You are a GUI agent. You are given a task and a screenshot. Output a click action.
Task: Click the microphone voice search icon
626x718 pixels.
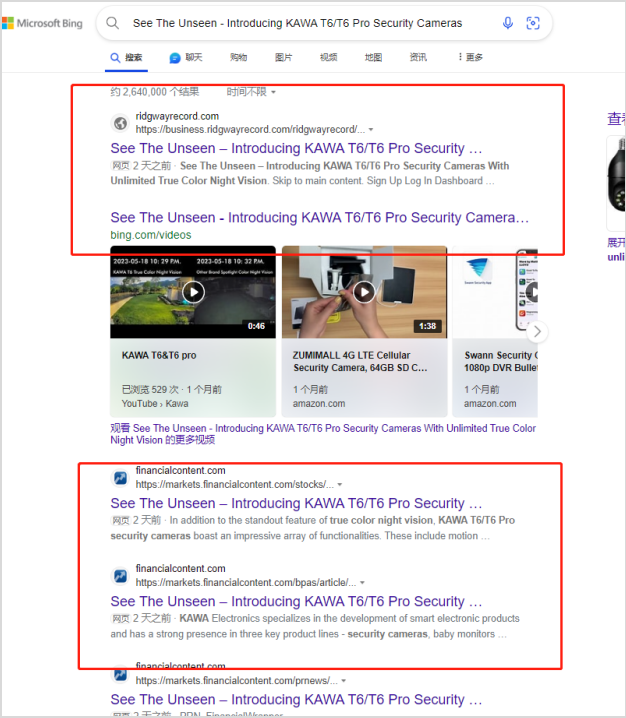point(508,23)
